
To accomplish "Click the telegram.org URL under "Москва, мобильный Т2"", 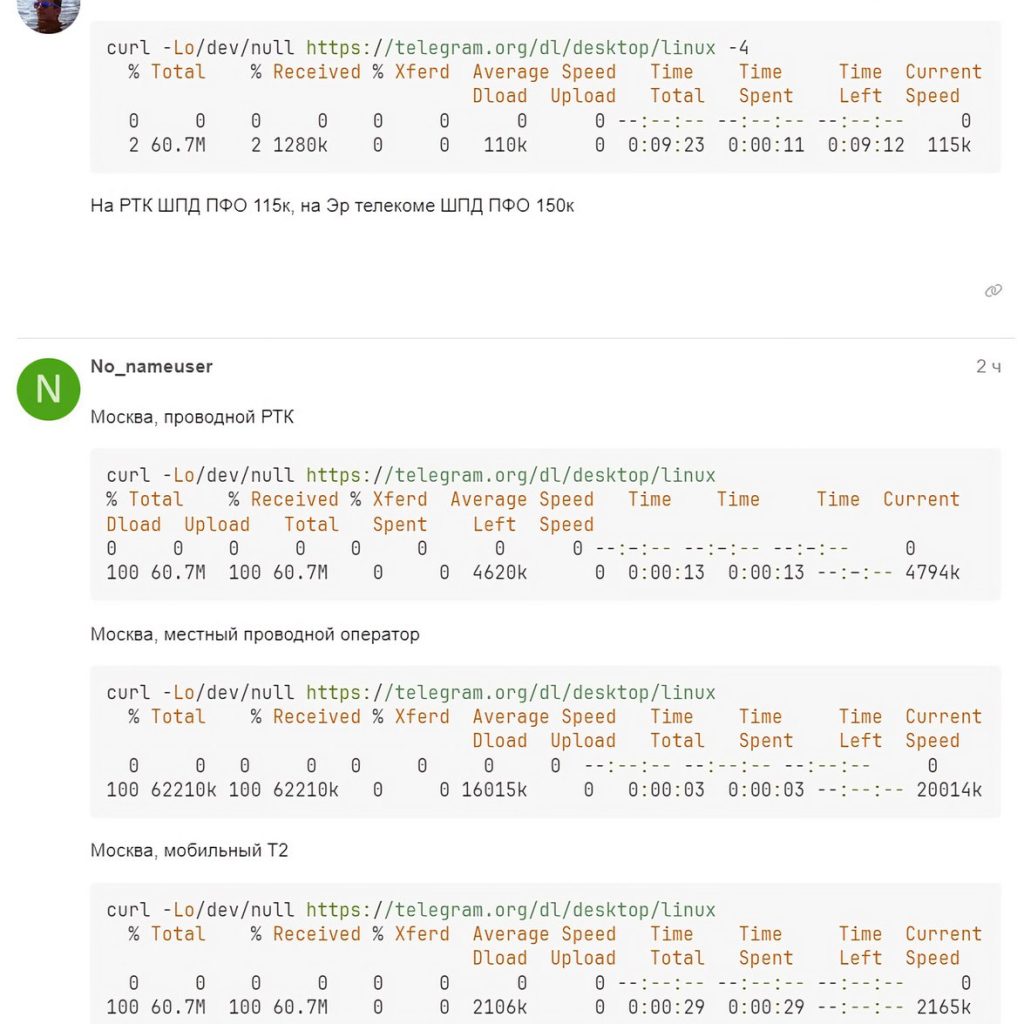I will coord(510,910).
